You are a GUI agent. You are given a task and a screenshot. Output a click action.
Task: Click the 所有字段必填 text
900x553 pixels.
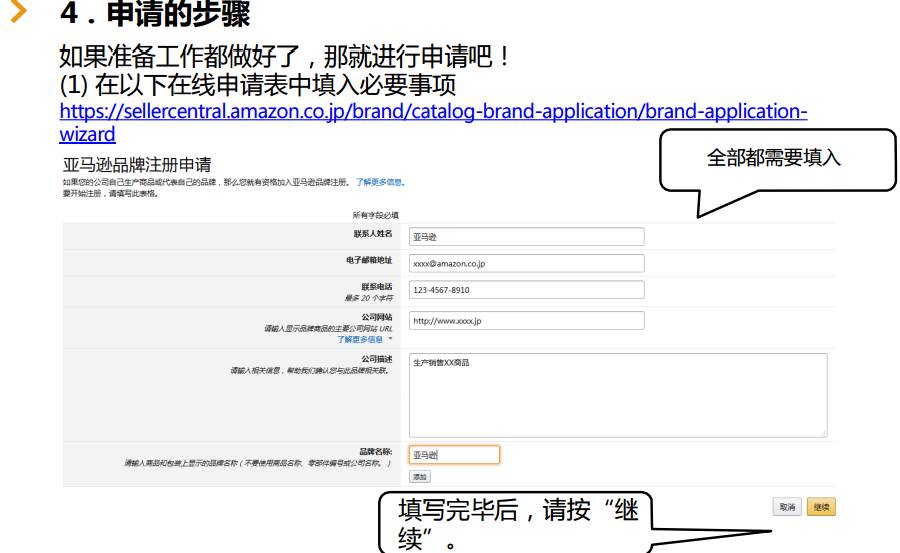point(375,215)
